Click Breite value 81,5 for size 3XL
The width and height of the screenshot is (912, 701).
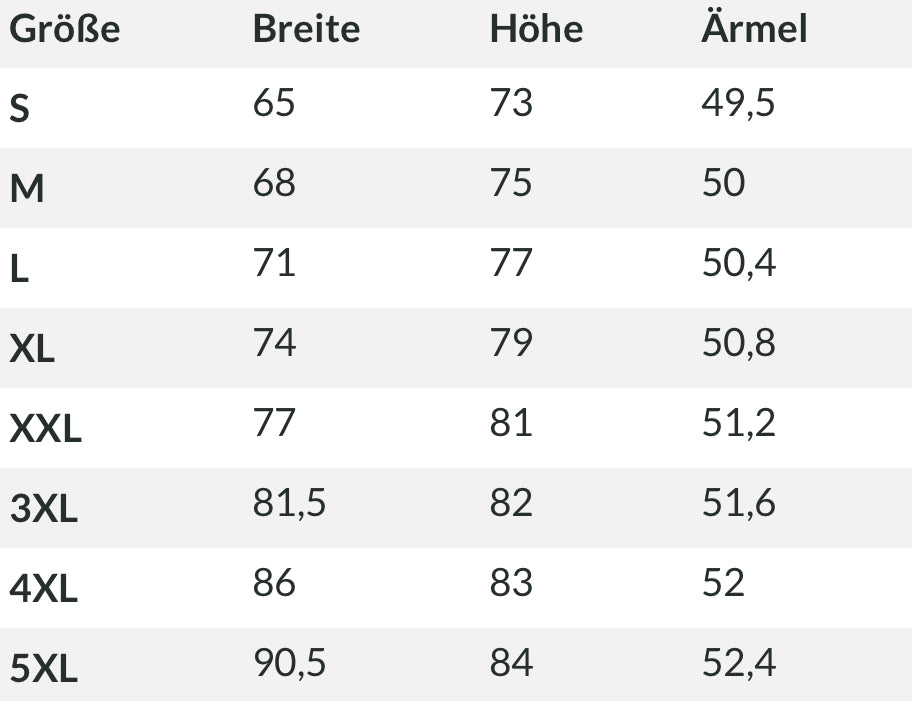(x=289, y=503)
